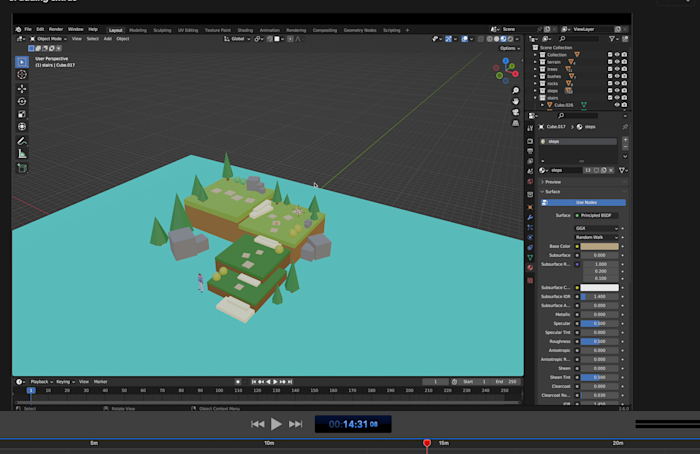Activate the Move tool
700x454 pixels.
[x=22, y=88]
